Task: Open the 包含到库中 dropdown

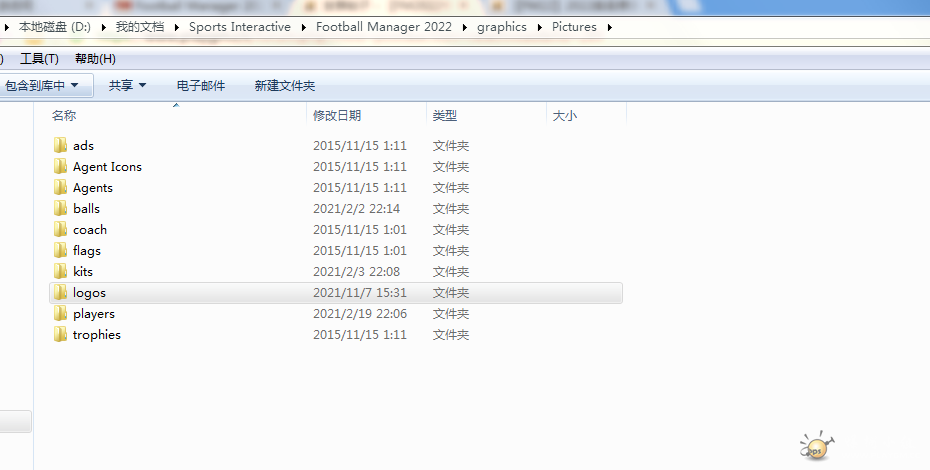Action: click(x=42, y=85)
